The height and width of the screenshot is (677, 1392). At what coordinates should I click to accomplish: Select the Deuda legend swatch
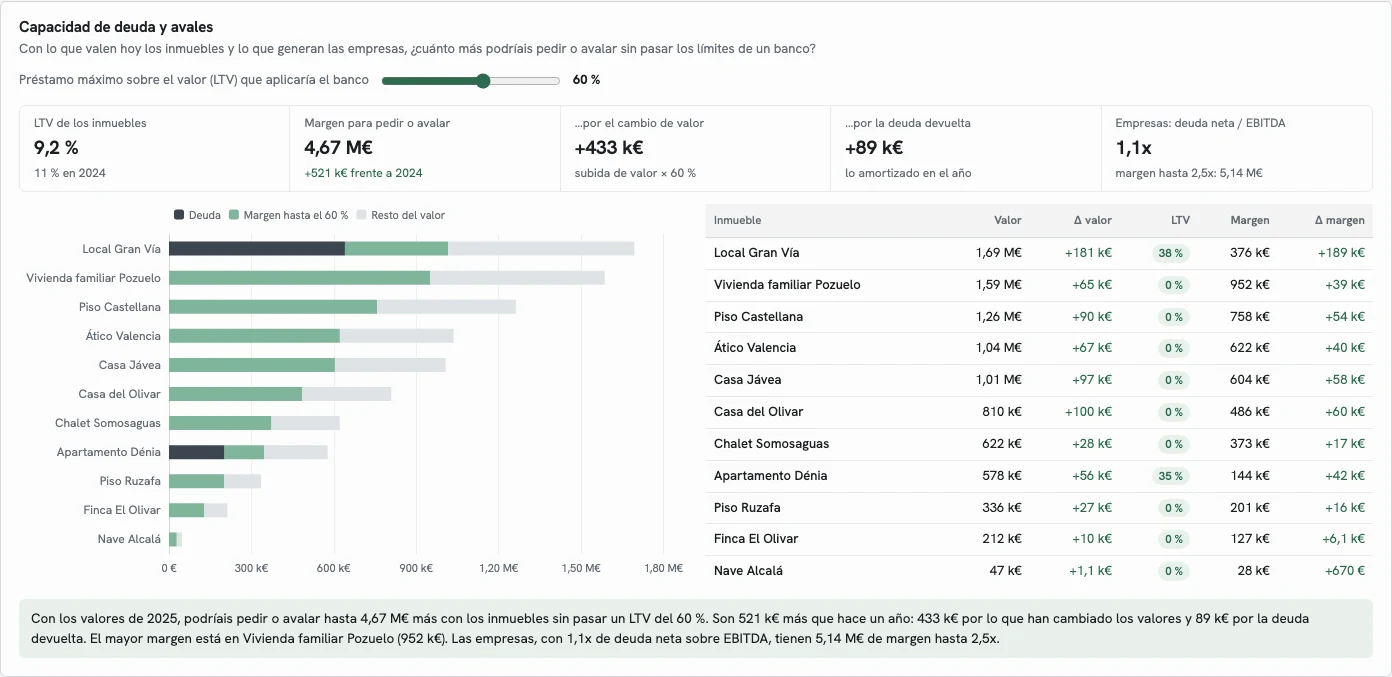[179, 215]
